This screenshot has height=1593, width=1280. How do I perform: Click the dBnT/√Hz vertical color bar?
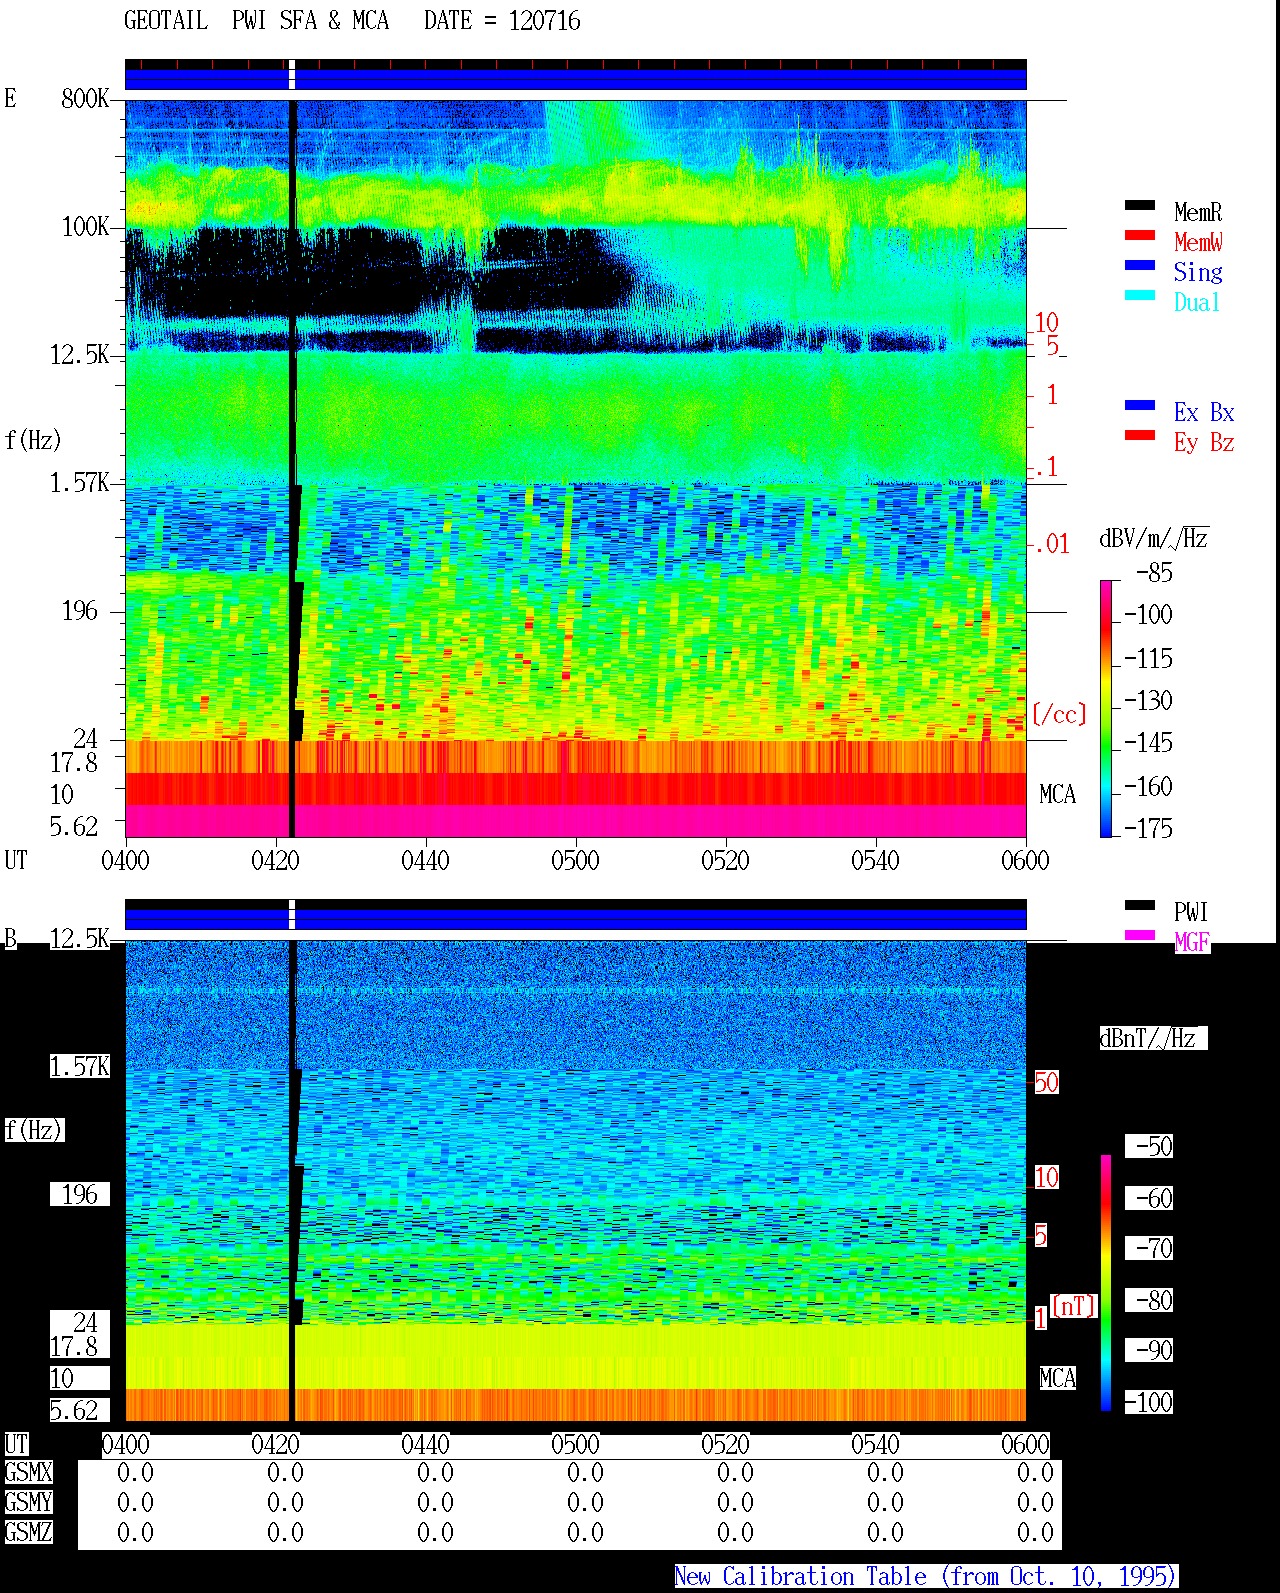point(1106,1283)
